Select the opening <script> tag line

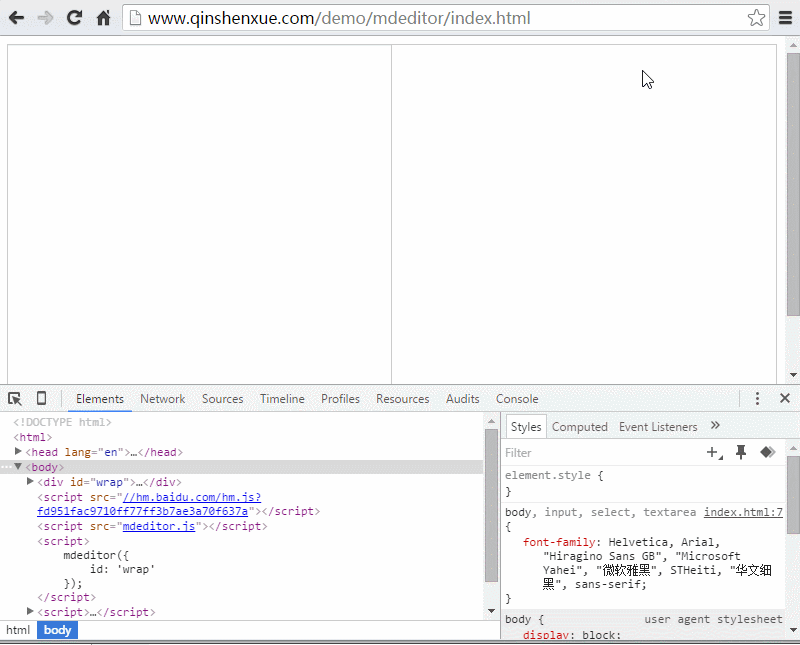(x=63, y=541)
